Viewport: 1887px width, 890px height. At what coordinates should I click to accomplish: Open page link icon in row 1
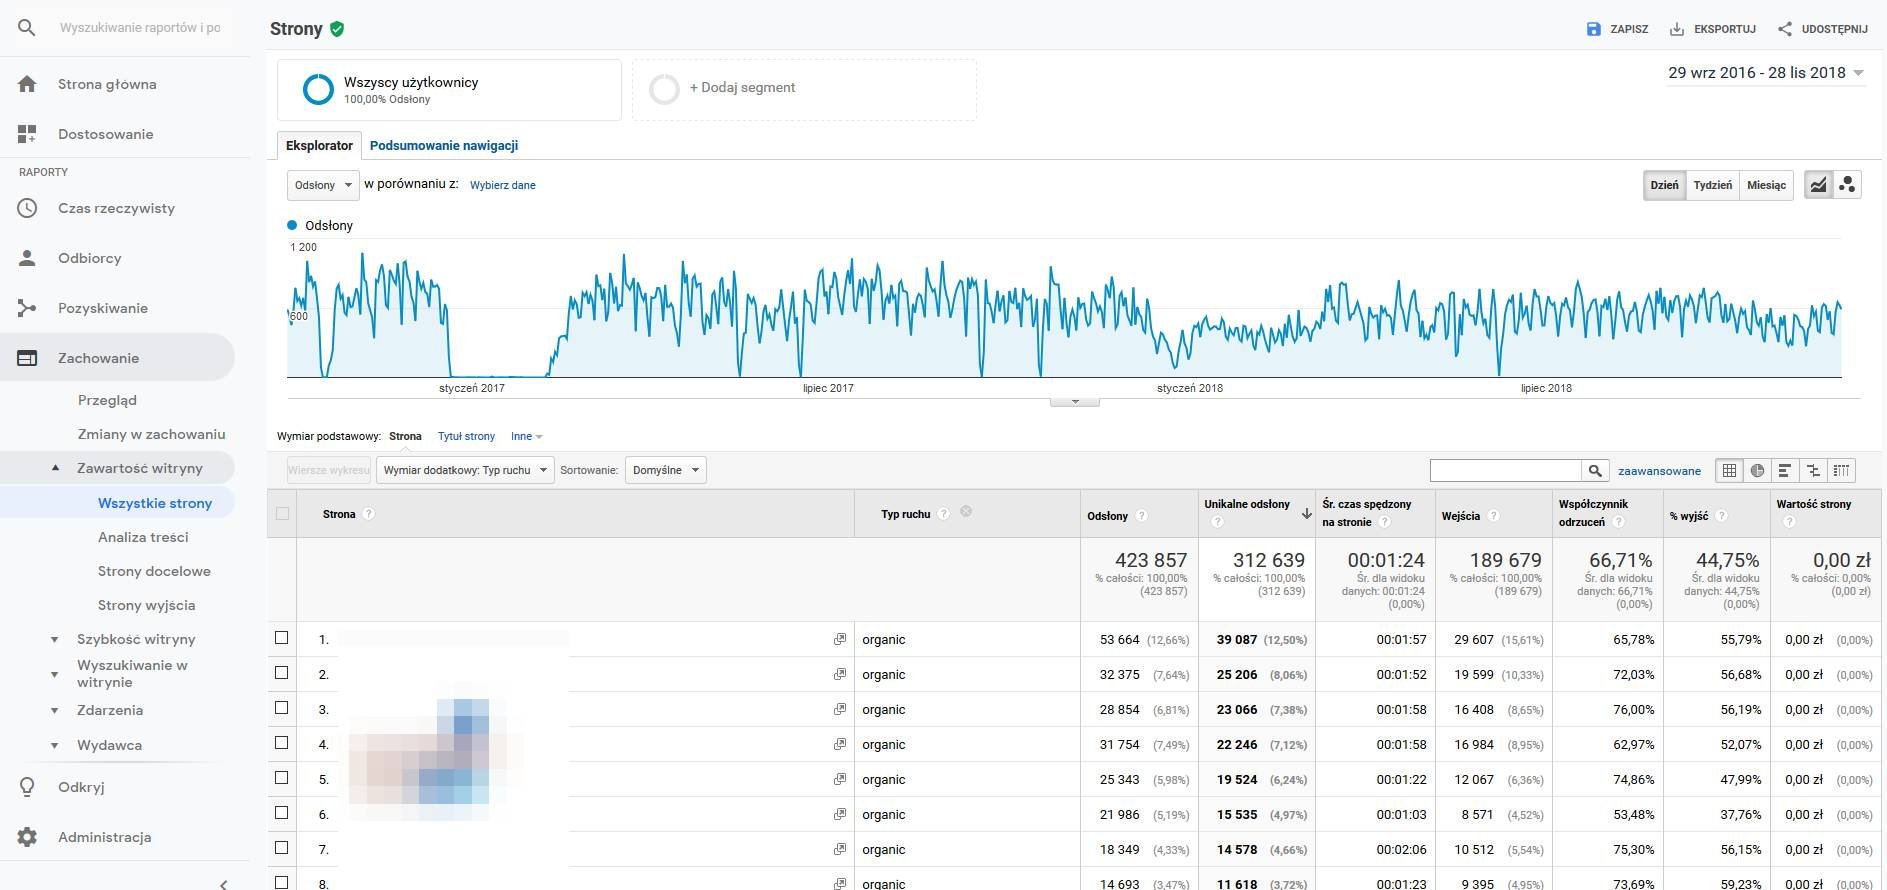[x=840, y=639]
